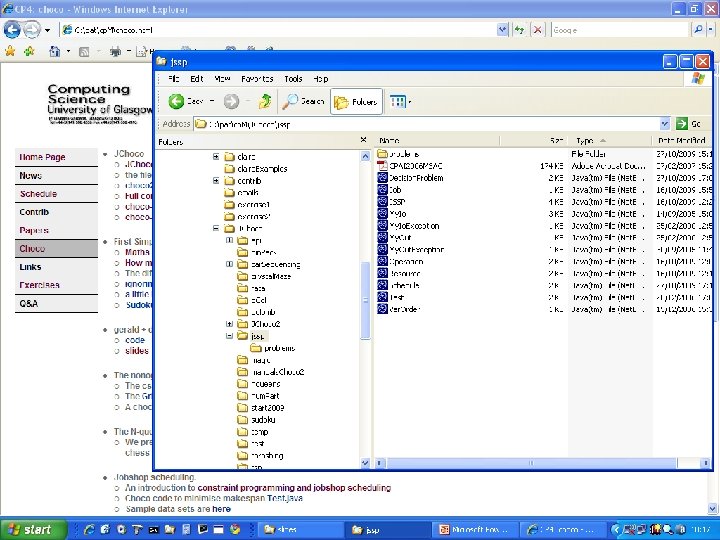Image resolution: width=720 pixels, height=540 pixels.
Task: Open the File menu in Explorer
Action: (x=174, y=79)
